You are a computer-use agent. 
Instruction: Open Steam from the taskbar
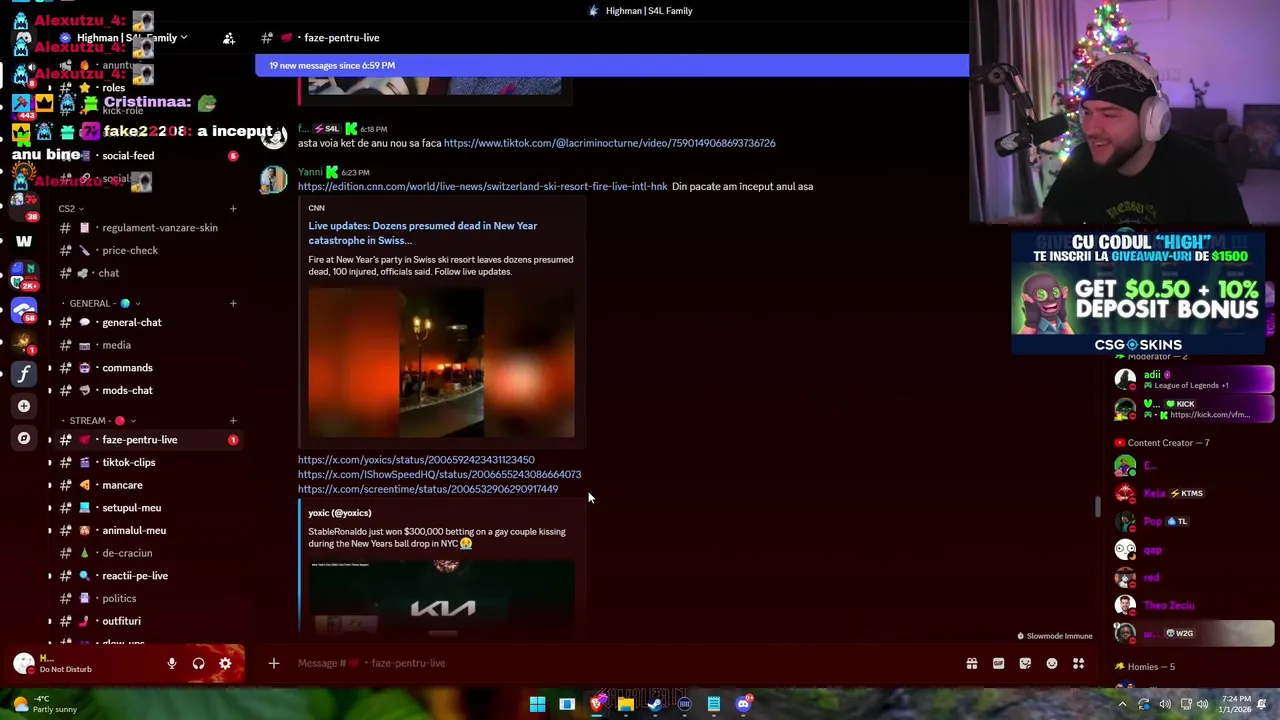tap(655, 704)
